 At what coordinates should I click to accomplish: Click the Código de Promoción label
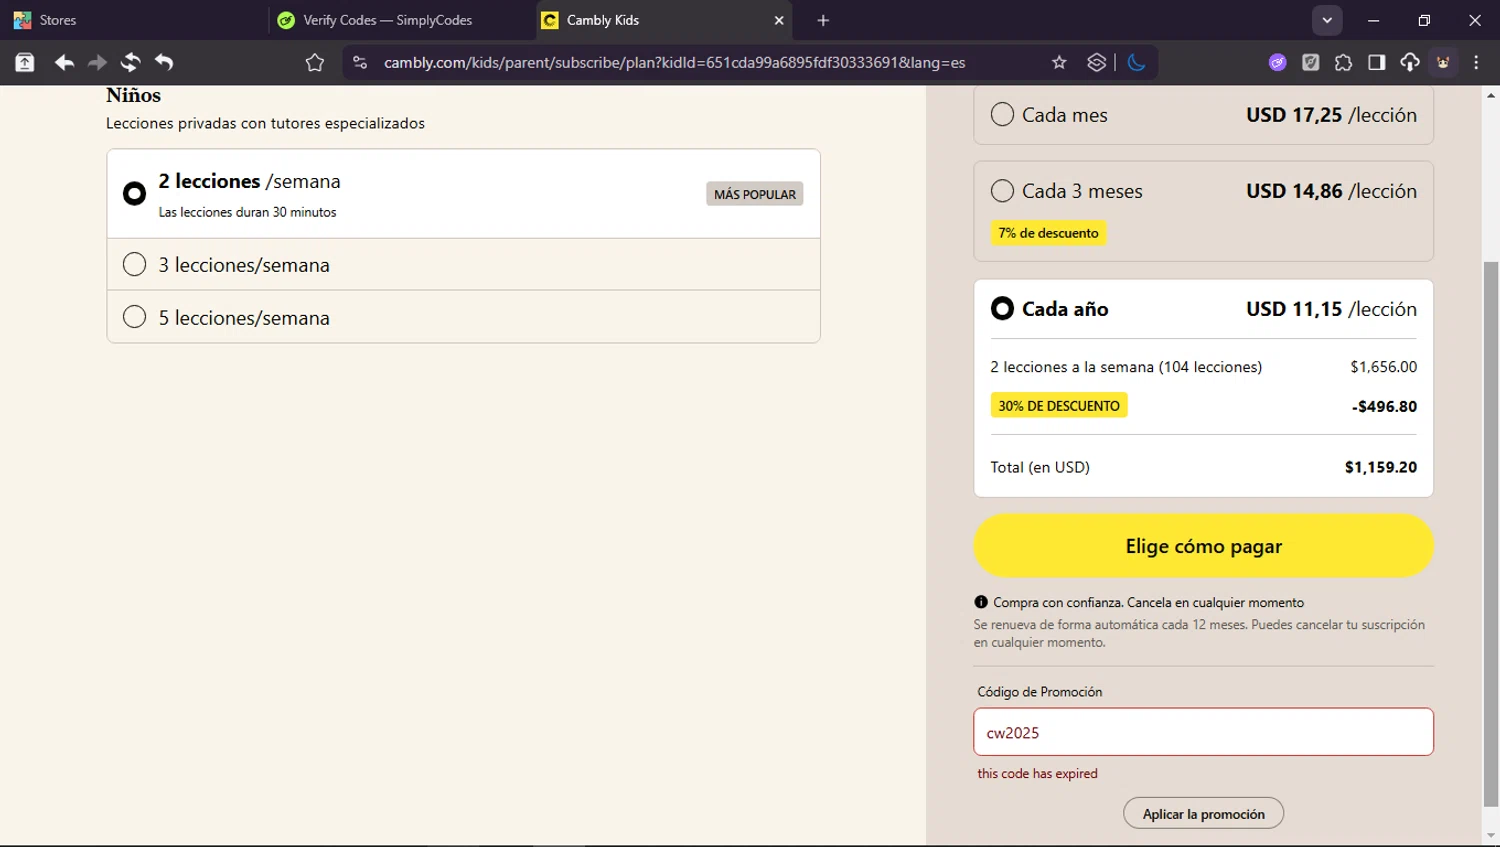point(1039,692)
